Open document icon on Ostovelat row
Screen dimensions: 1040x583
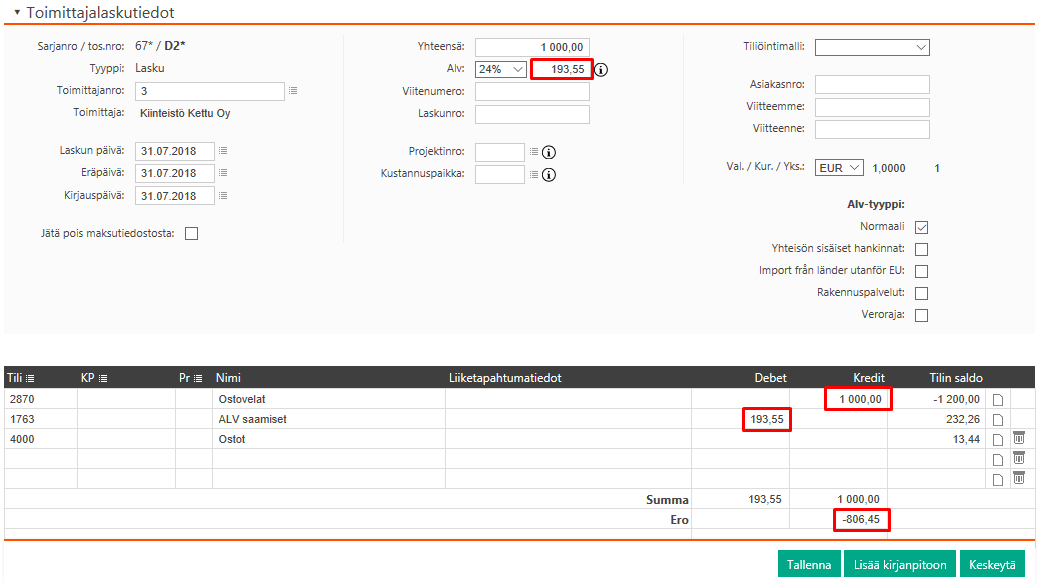coord(996,400)
